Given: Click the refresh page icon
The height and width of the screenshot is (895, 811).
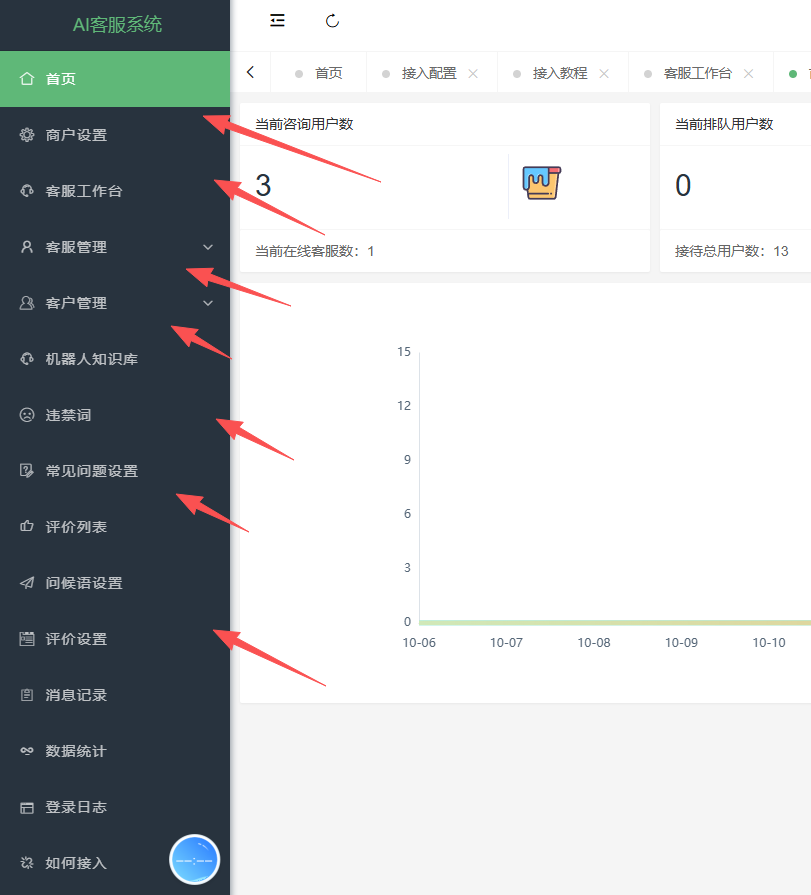Looking at the screenshot, I should [333, 21].
